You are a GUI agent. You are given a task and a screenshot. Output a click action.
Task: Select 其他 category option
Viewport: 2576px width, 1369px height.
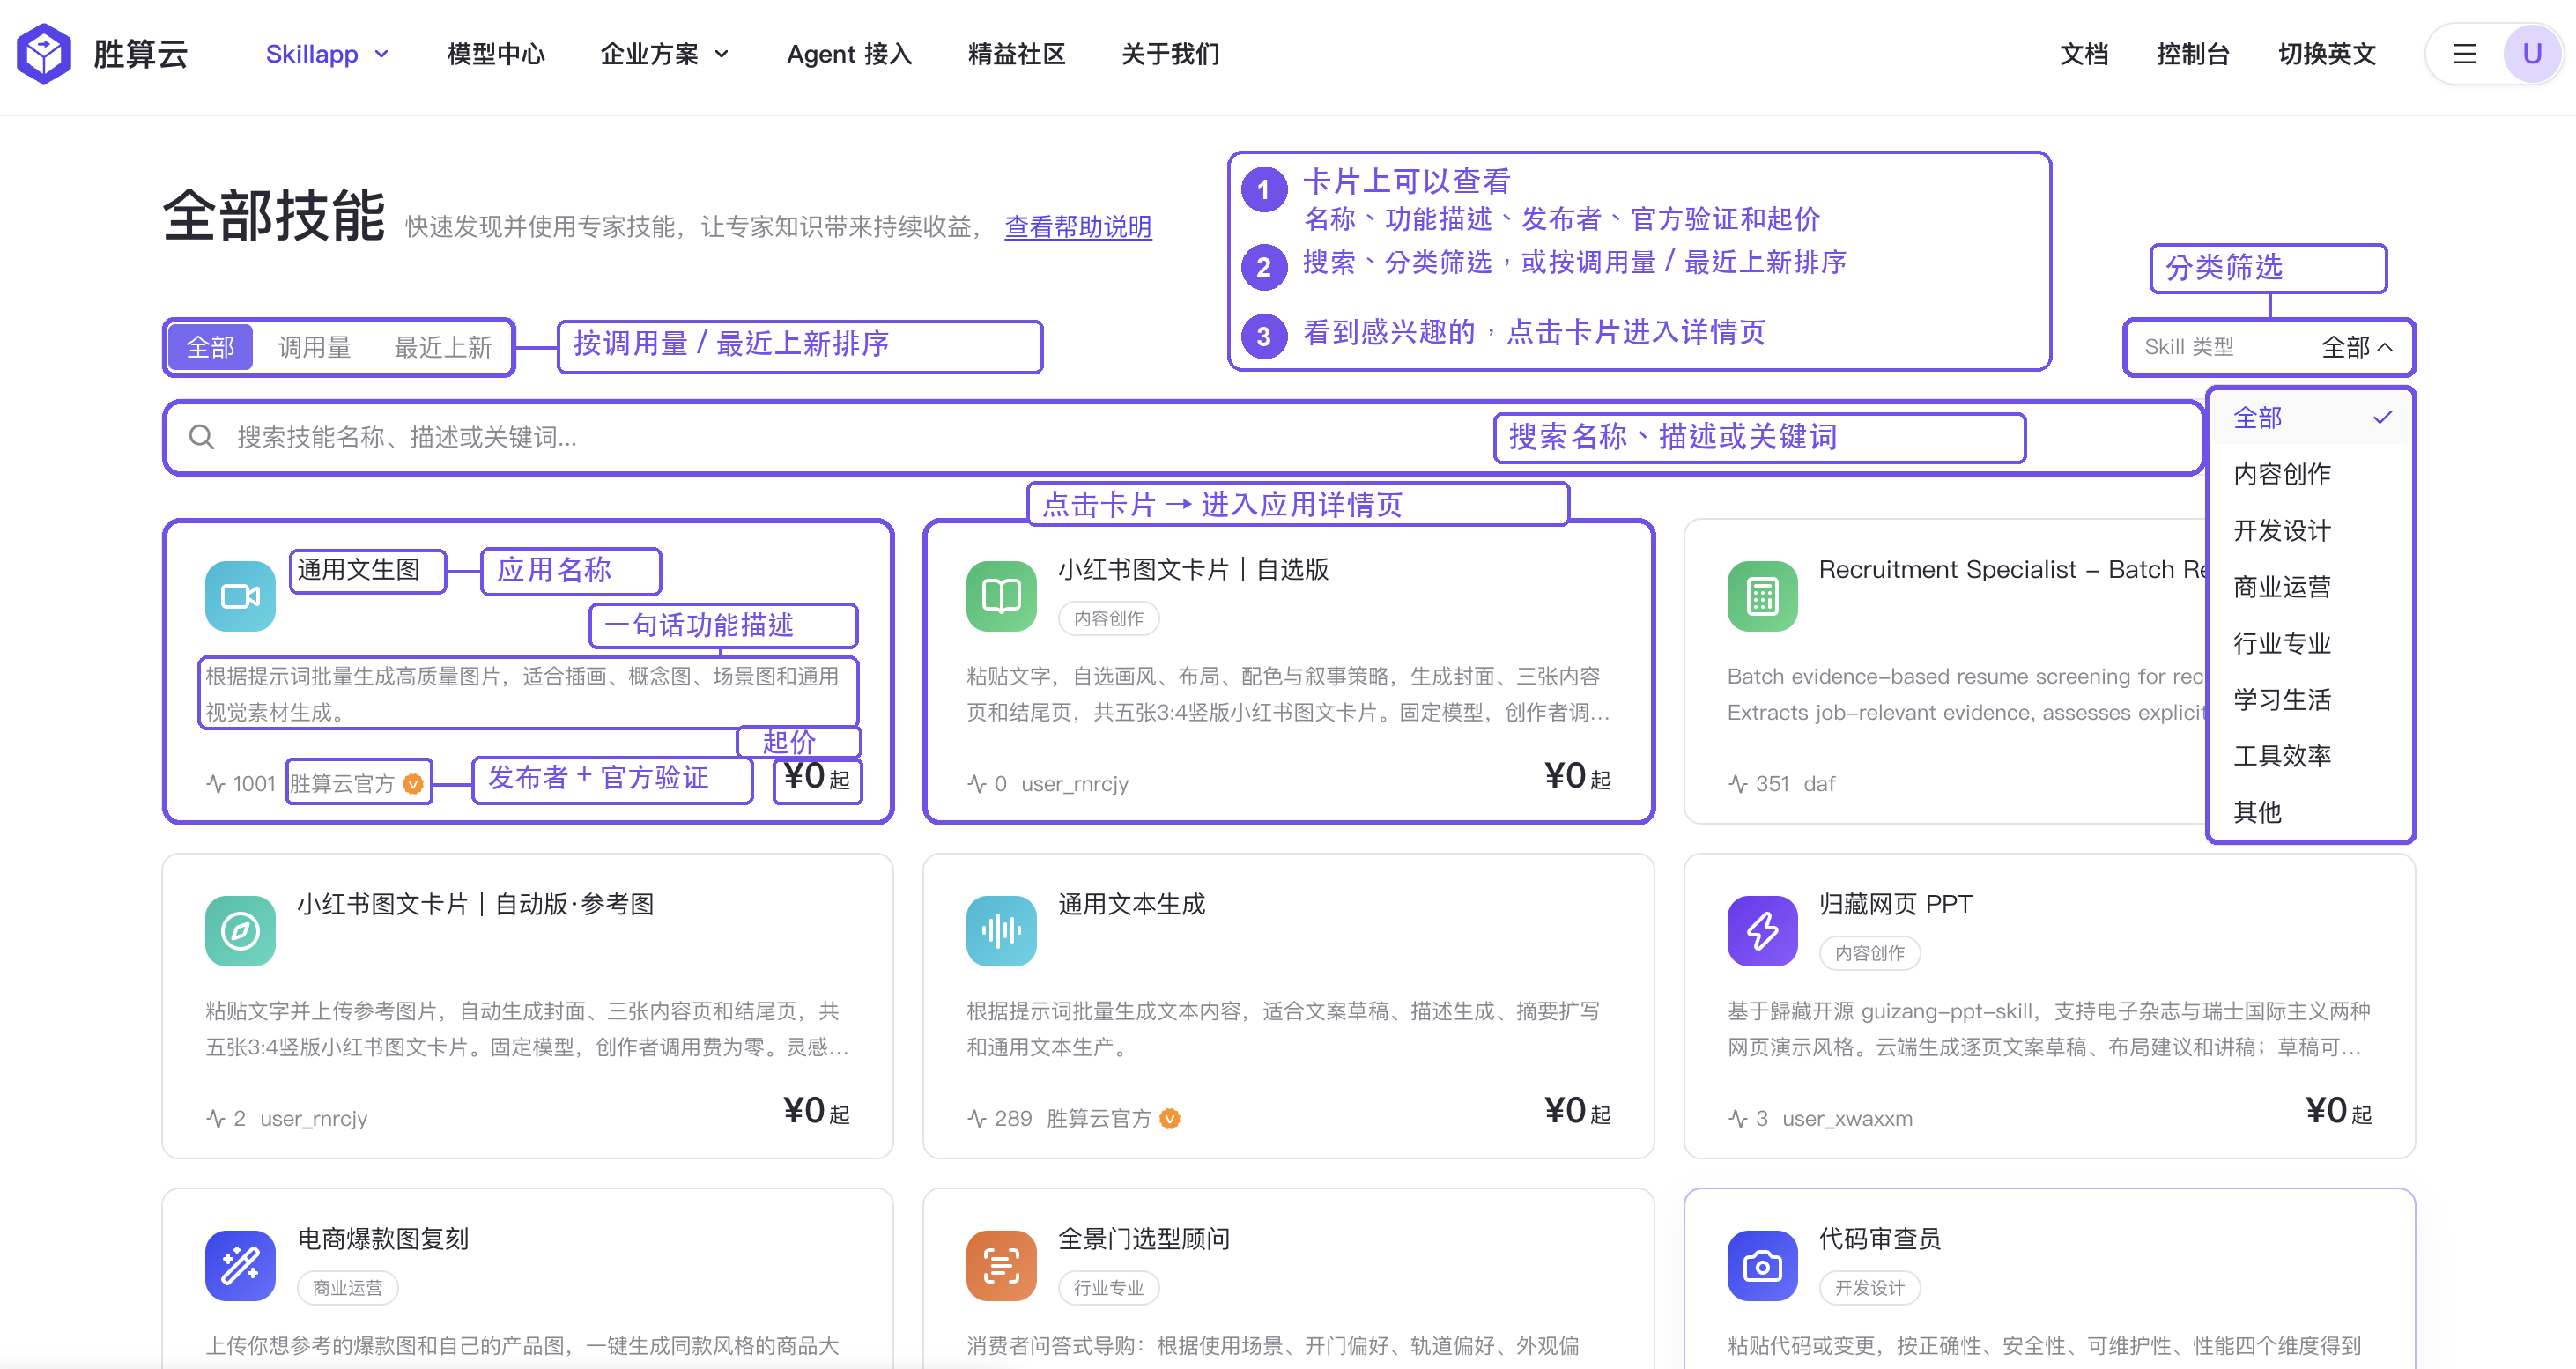tap(2310, 812)
